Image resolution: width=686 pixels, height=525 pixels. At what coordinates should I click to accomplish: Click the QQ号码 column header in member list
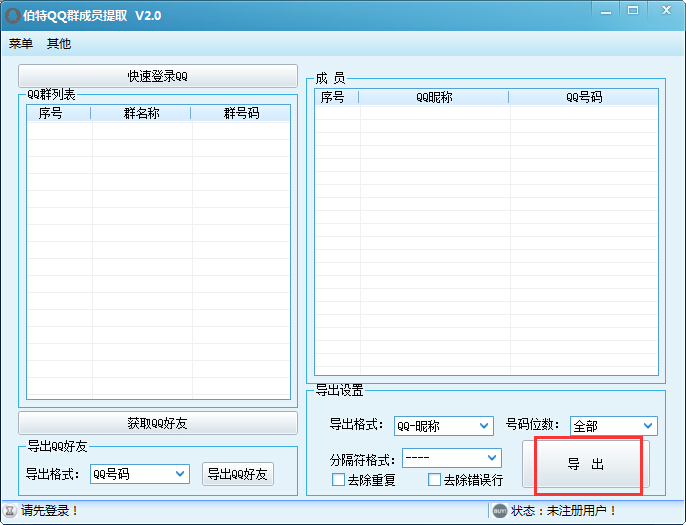click(x=584, y=97)
